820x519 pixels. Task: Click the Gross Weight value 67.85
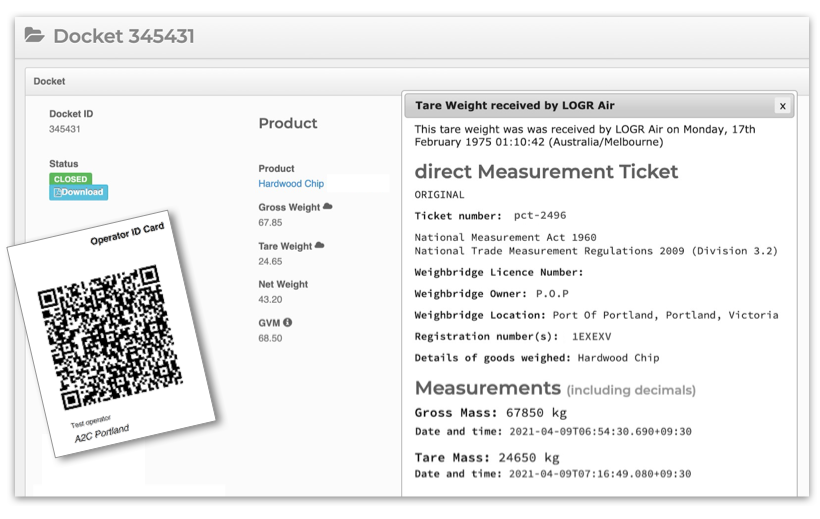(270, 222)
